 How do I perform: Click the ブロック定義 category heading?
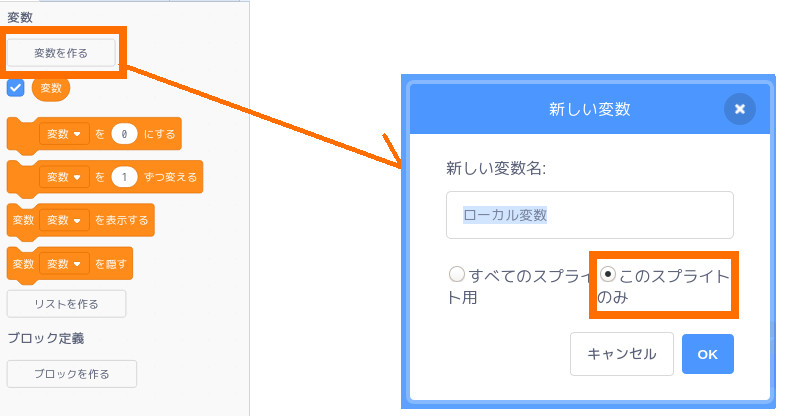[46, 338]
